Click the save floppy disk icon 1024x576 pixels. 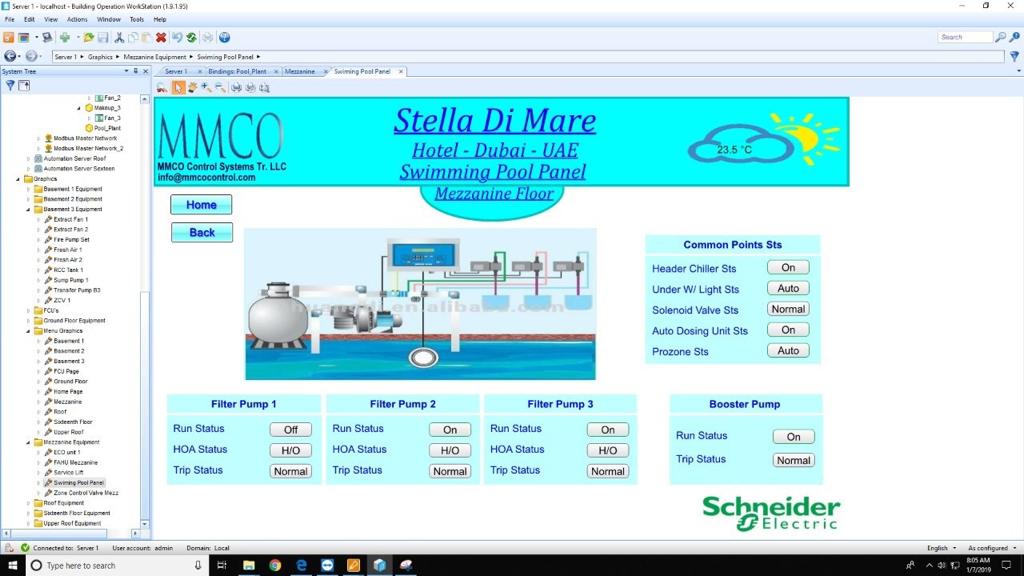tap(103, 38)
